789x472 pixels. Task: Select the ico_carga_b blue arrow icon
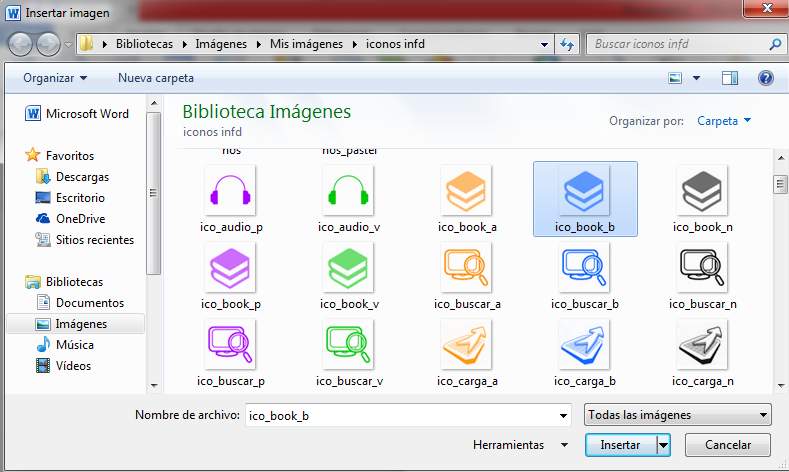(585, 345)
